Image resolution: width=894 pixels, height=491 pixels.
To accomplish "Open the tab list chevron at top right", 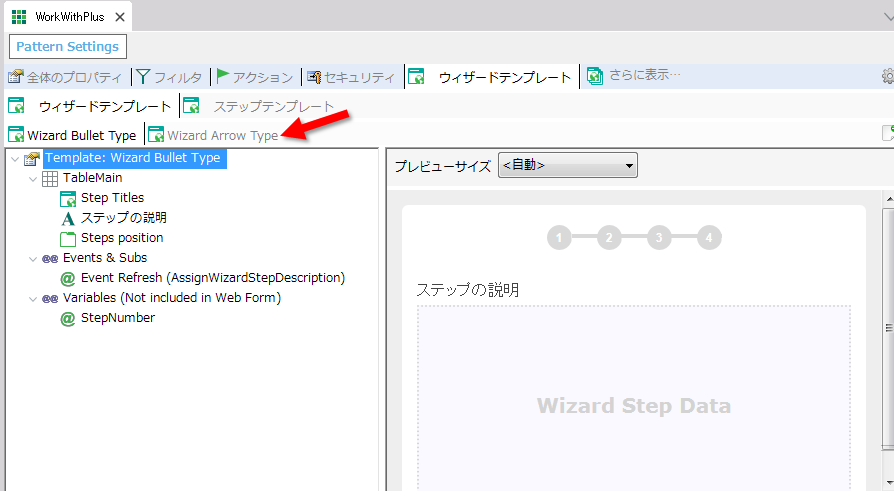I will coord(888,18).
